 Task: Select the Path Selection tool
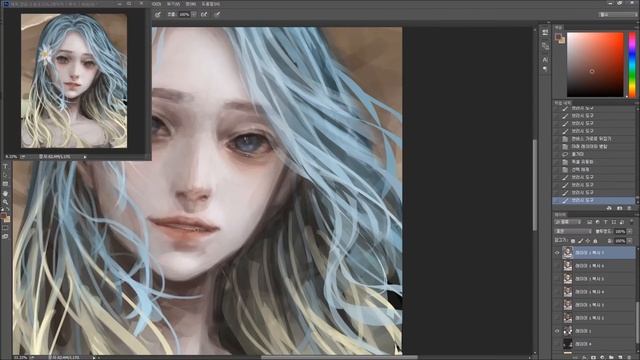coord(5,176)
